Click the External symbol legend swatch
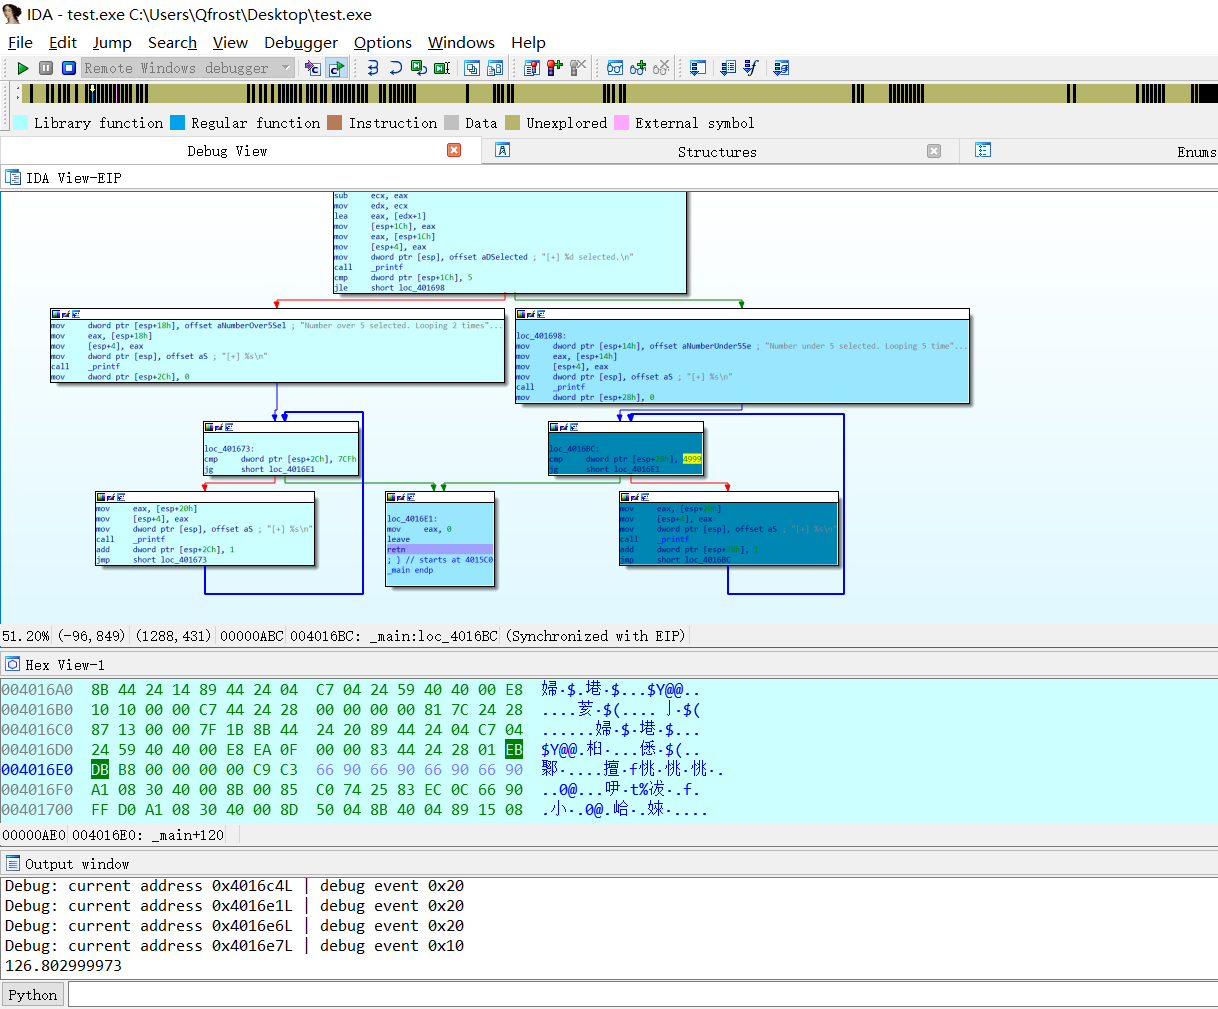Viewport: 1218px width, 1009px height. point(621,122)
